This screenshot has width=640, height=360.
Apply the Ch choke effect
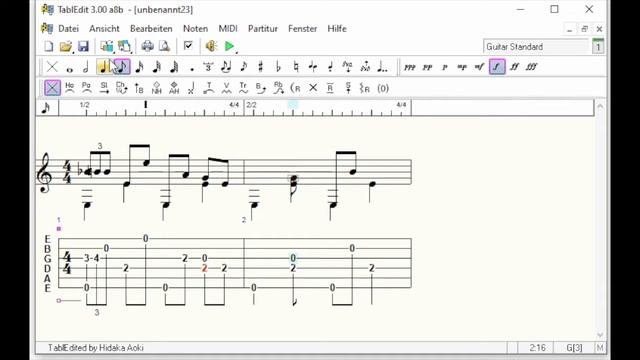pyautogui.click(x=122, y=88)
